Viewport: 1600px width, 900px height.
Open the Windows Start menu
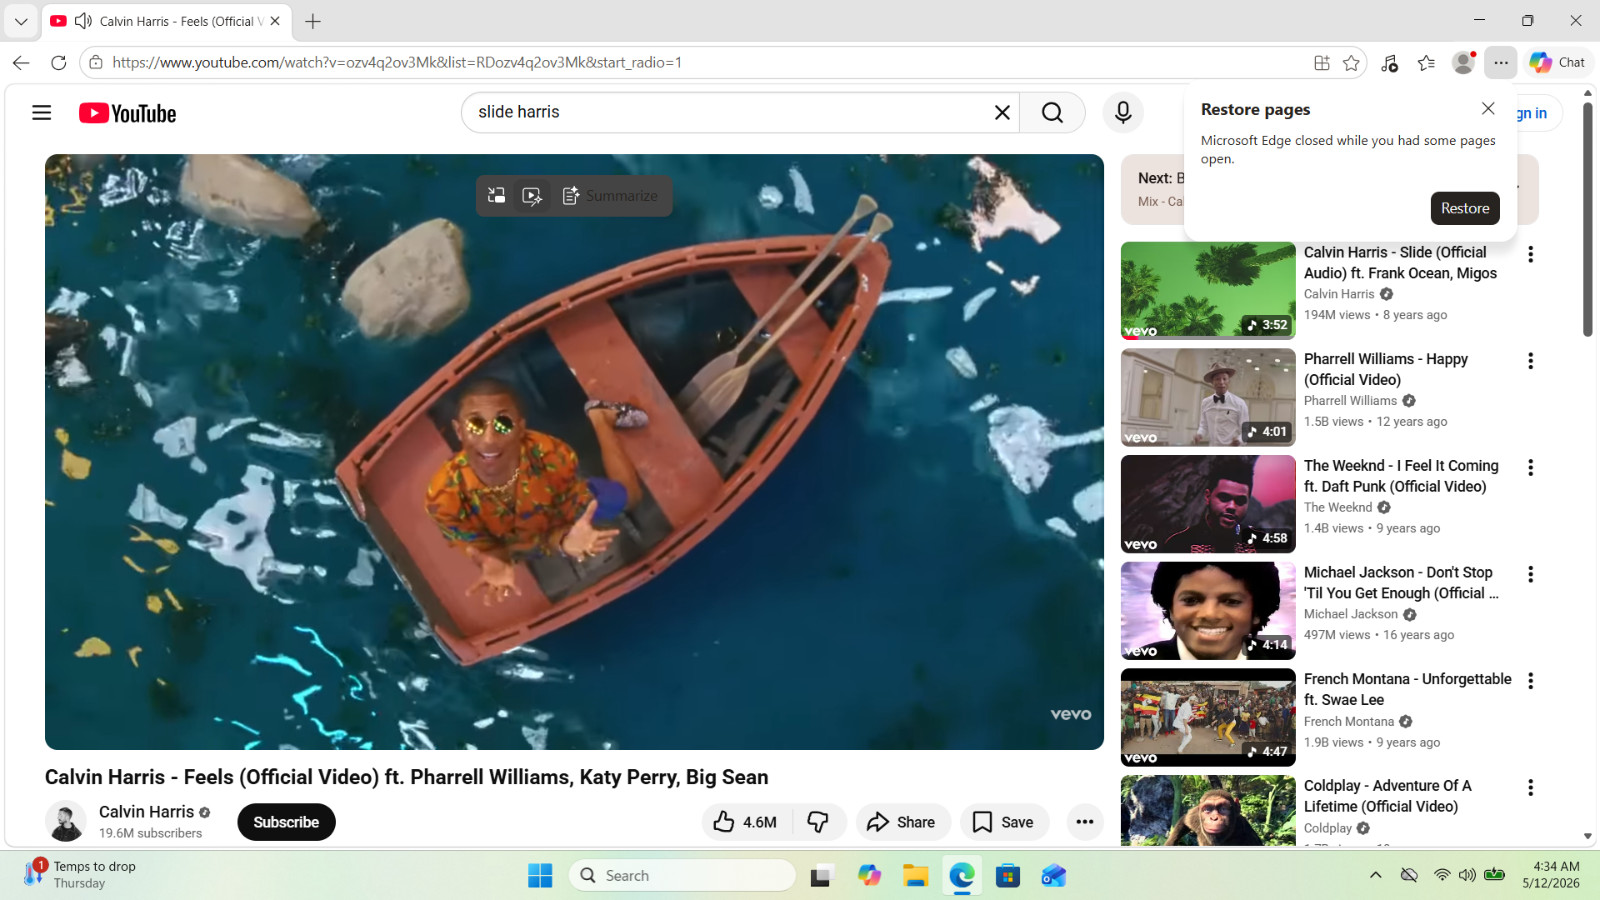(540, 876)
